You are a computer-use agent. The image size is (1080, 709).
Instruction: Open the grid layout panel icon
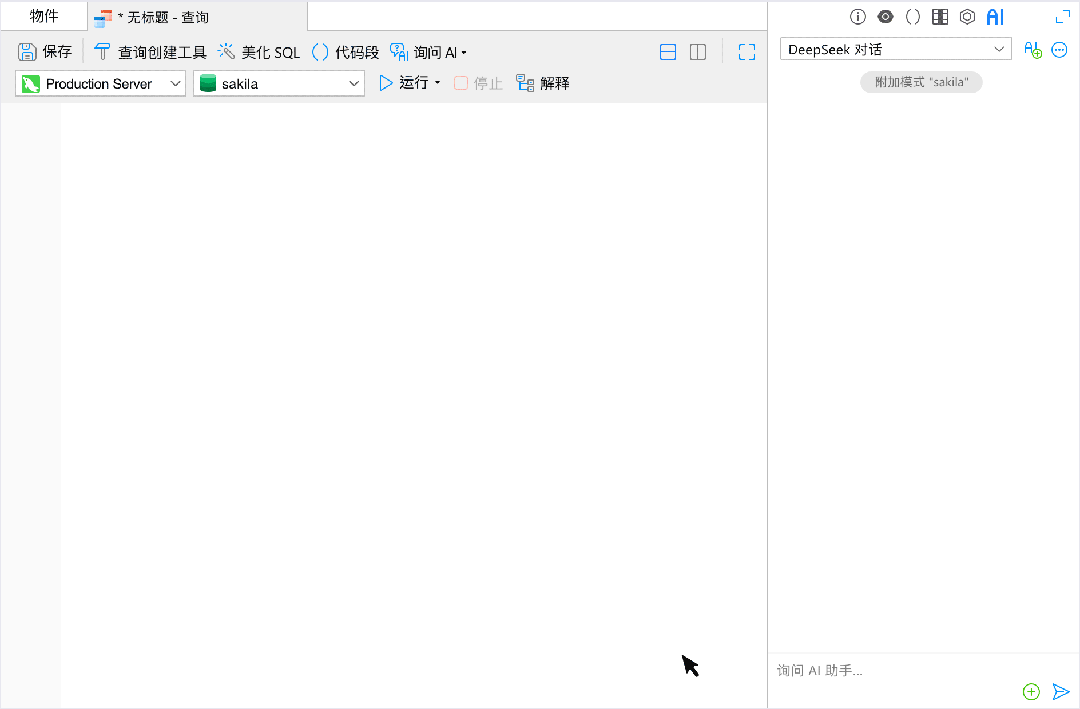(x=940, y=17)
